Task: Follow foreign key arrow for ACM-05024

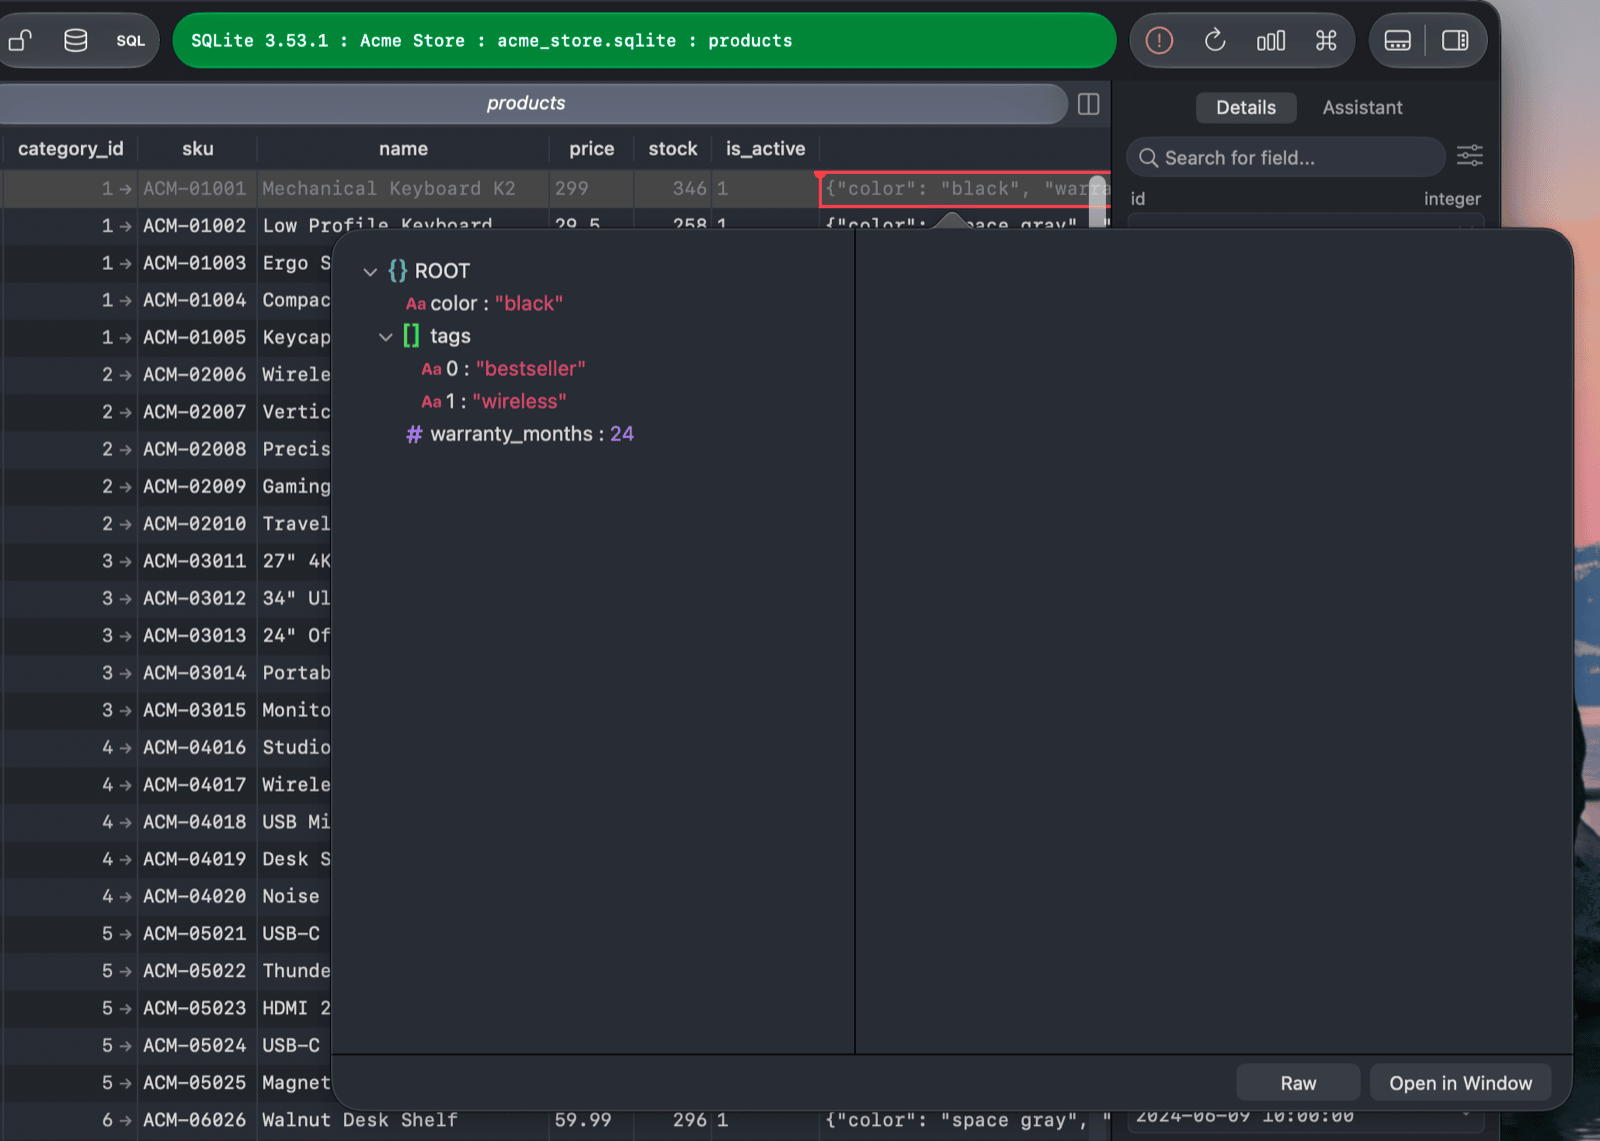Action: tap(126, 1046)
